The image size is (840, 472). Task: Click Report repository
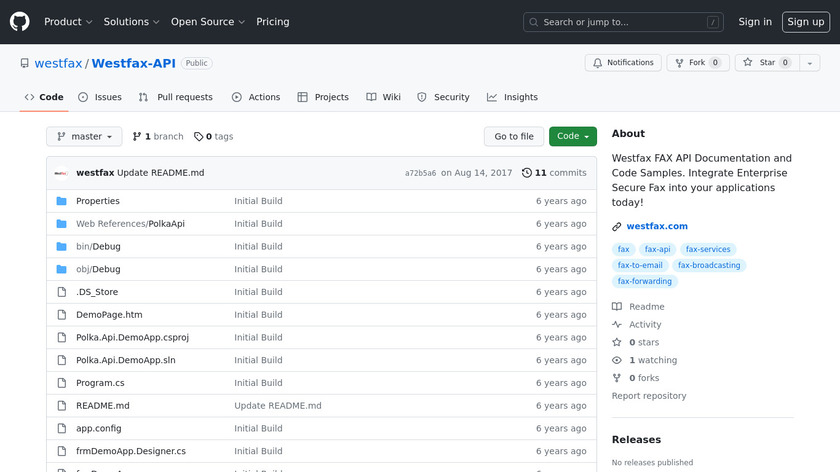649,396
